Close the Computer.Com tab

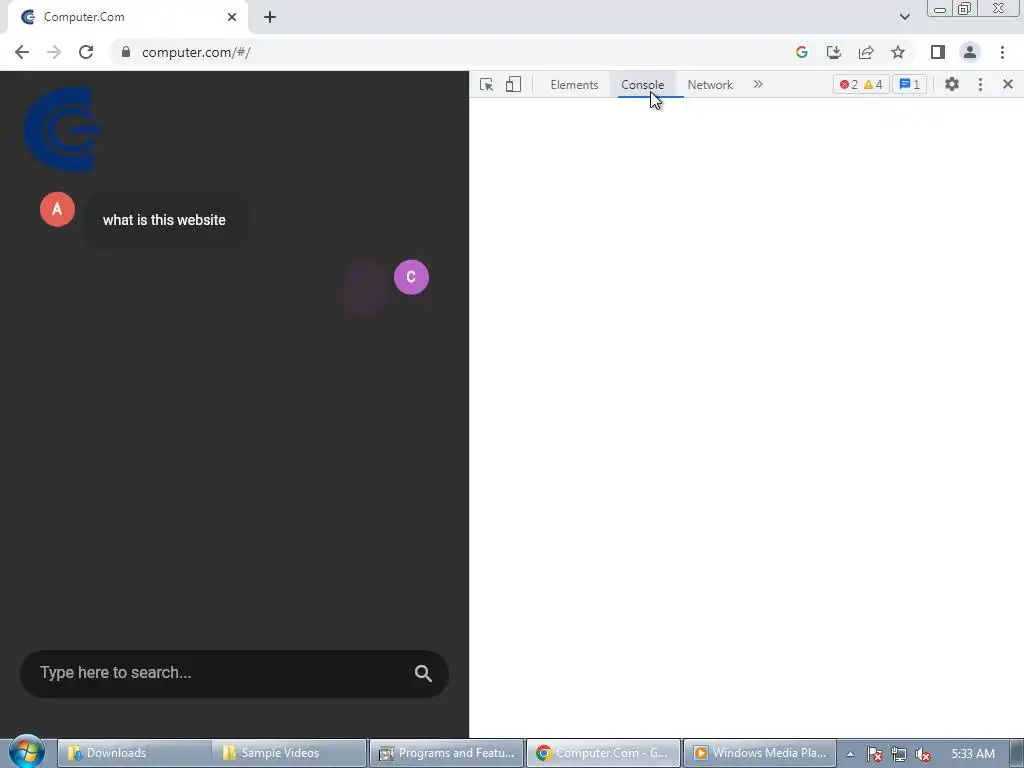pyautogui.click(x=232, y=17)
